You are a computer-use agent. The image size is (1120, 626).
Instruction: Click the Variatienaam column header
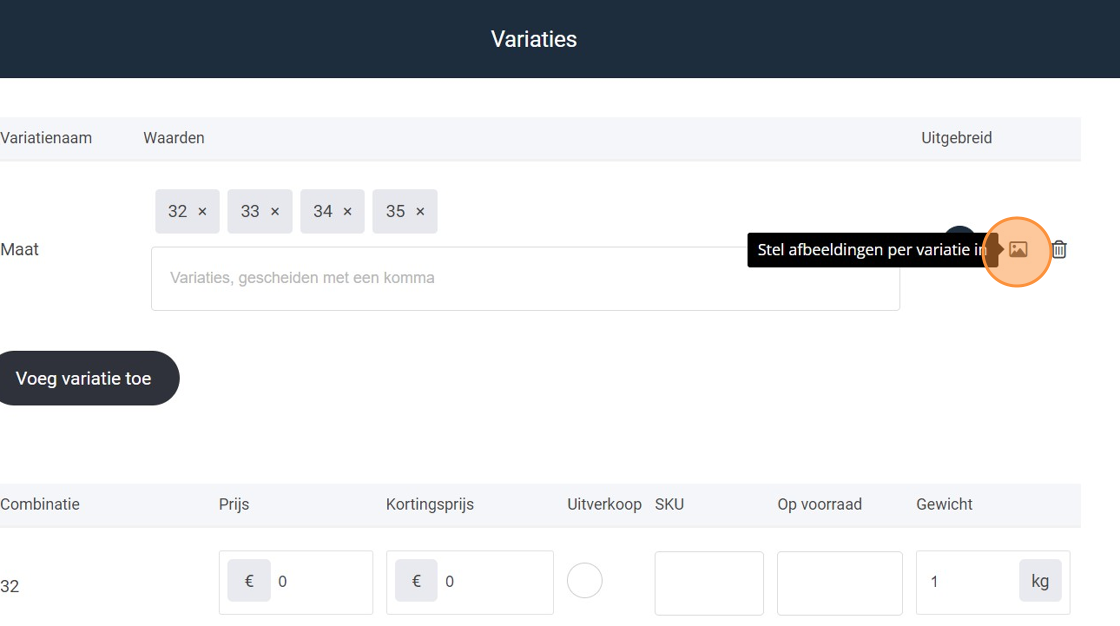point(46,138)
